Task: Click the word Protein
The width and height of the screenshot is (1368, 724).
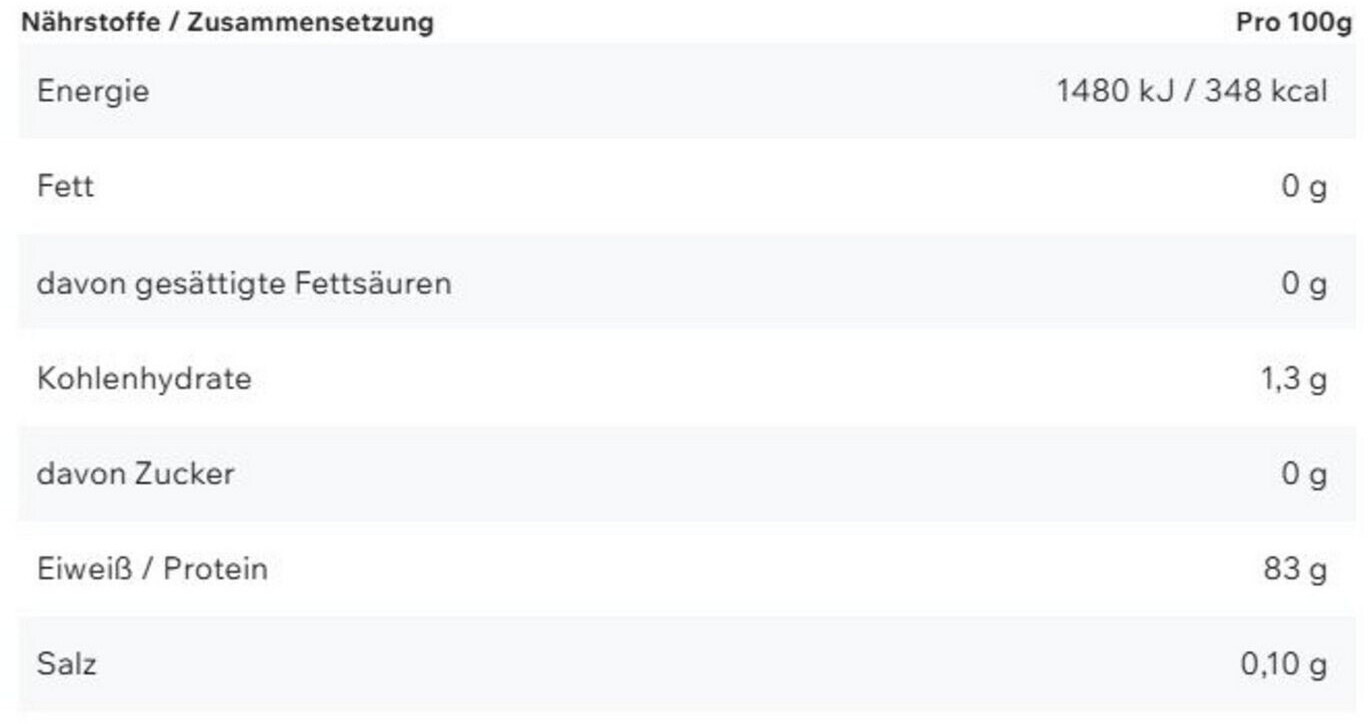Action: click(x=215, y=569)
